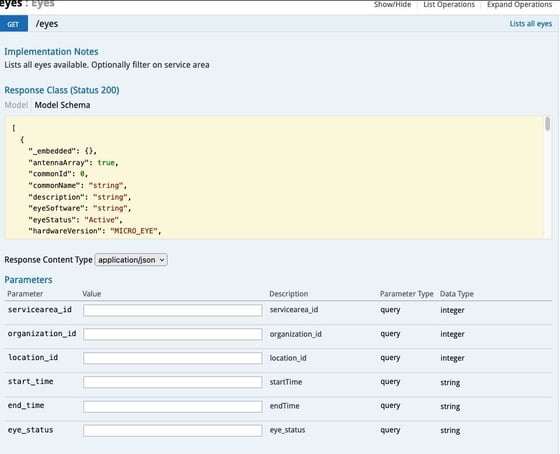
Task: Switch to the Model tab
Action: 16,105
